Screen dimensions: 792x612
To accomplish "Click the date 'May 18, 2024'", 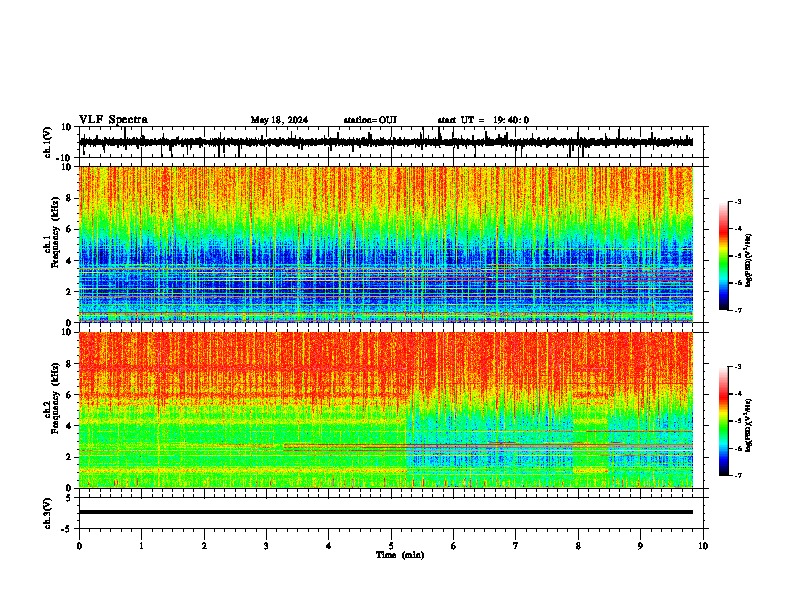I will click(279, 120).
